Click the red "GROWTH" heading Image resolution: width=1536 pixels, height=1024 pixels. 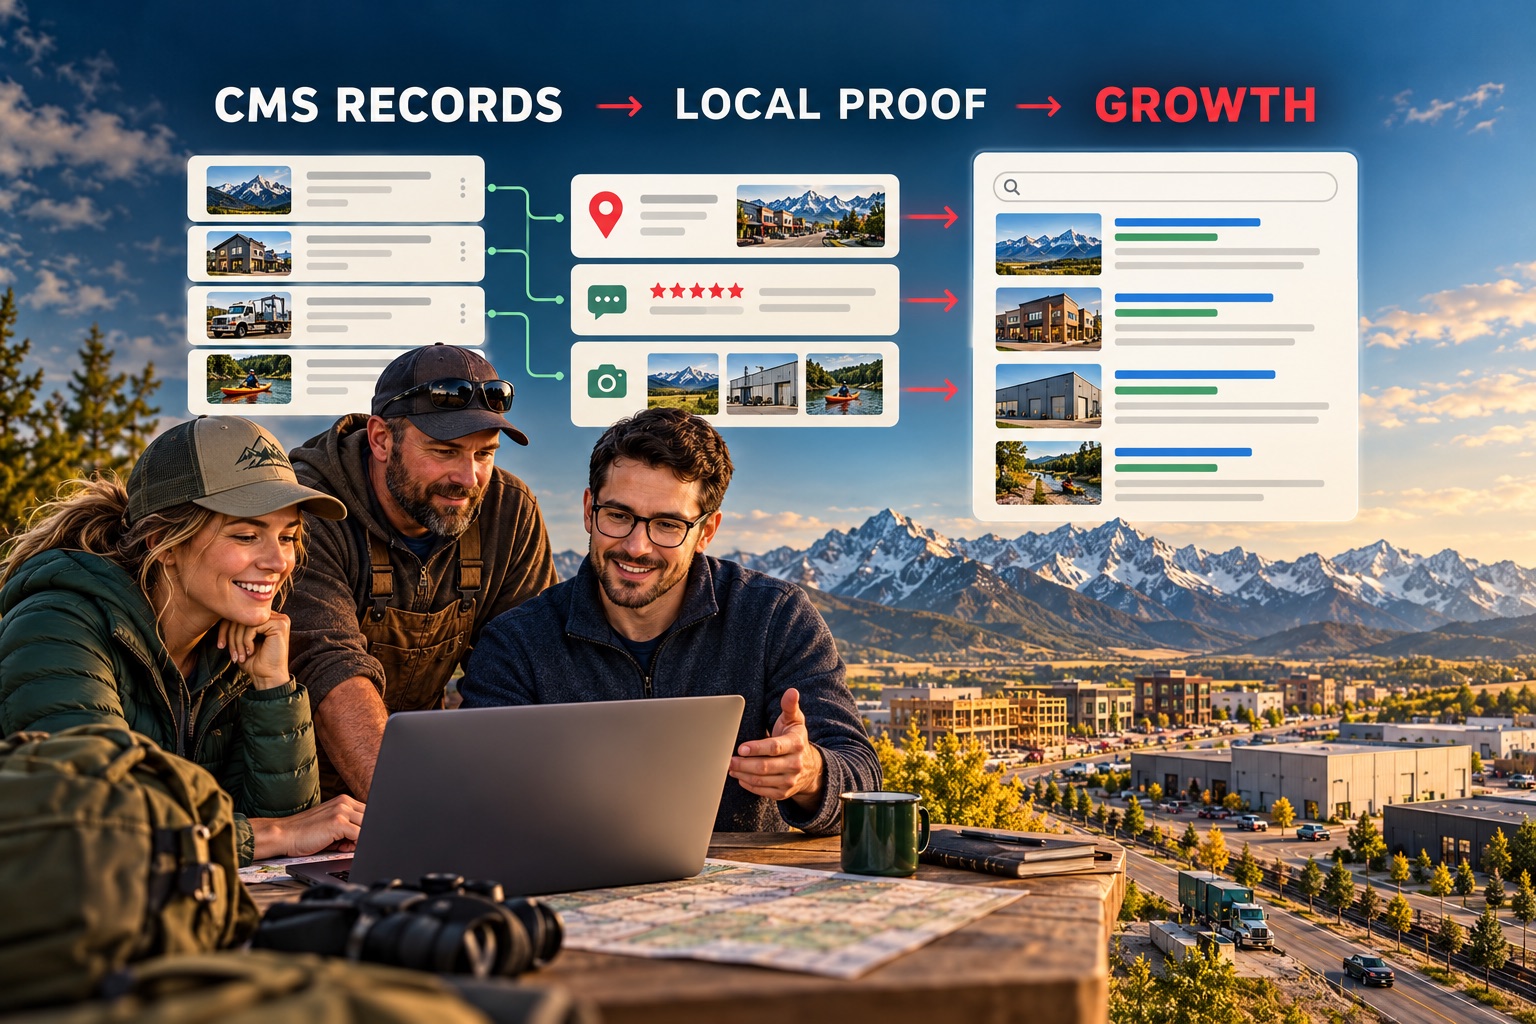pos(1205,105)
